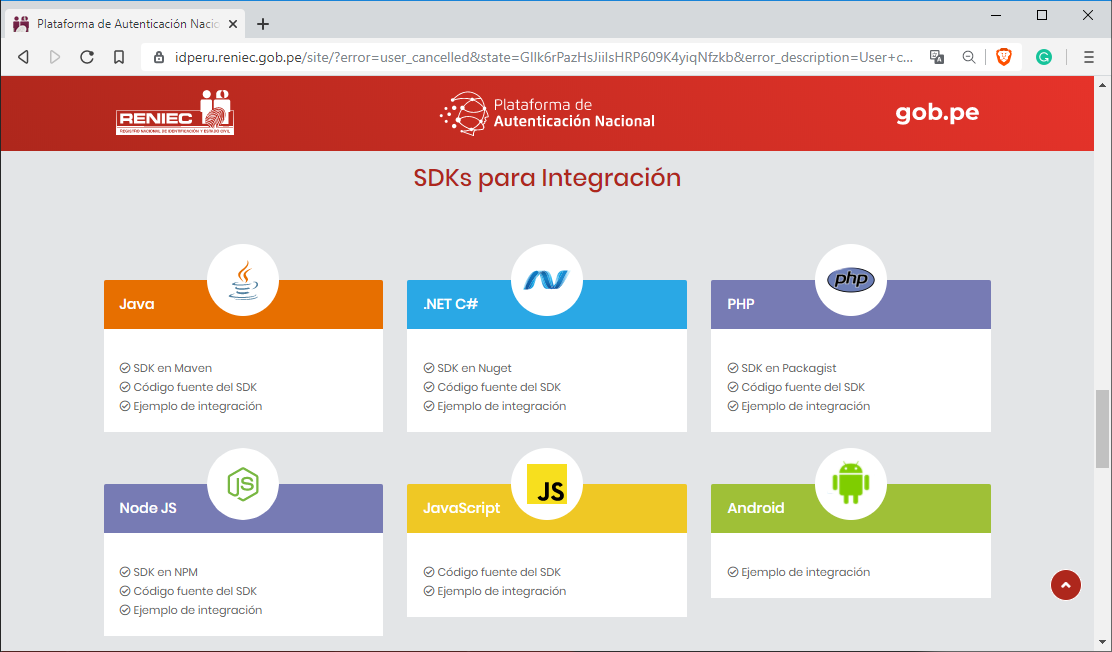
Task: Click the zoom out magnifier icon
Action: coord(969,57)
